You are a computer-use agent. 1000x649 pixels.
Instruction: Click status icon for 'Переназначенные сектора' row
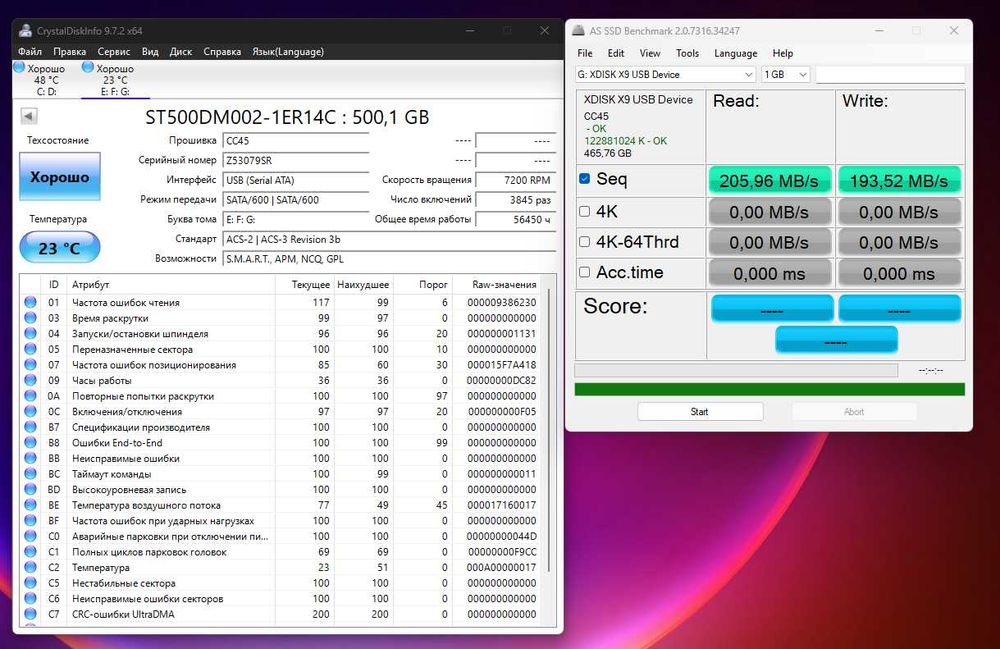point(31,349)
